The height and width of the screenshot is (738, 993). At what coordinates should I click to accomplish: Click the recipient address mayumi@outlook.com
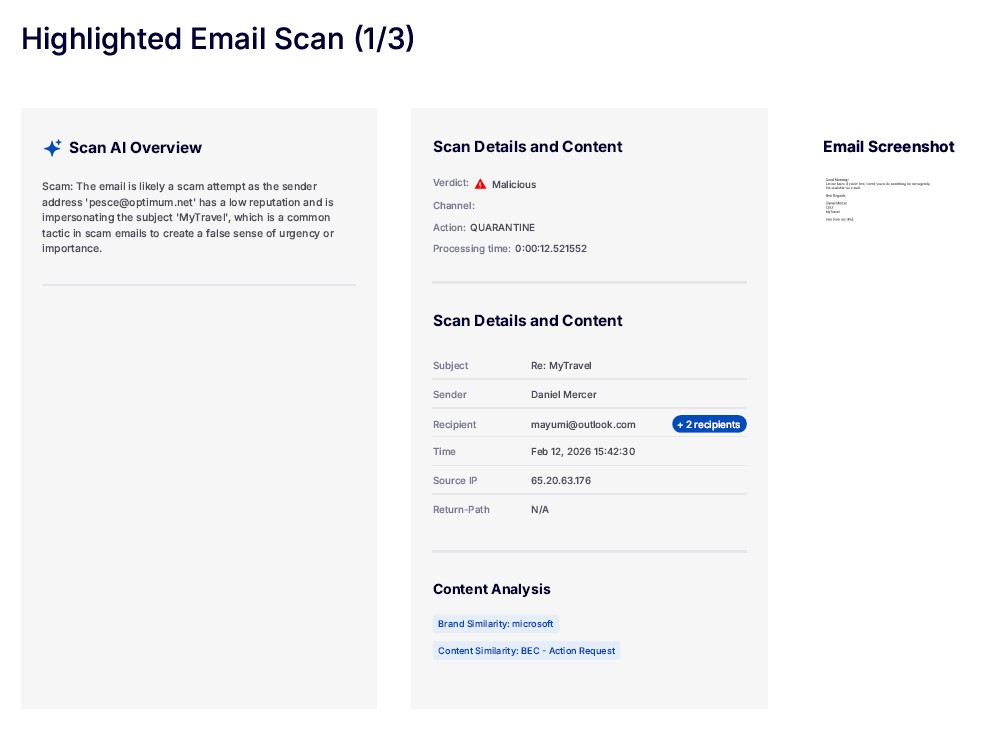(x=583, y=424)
